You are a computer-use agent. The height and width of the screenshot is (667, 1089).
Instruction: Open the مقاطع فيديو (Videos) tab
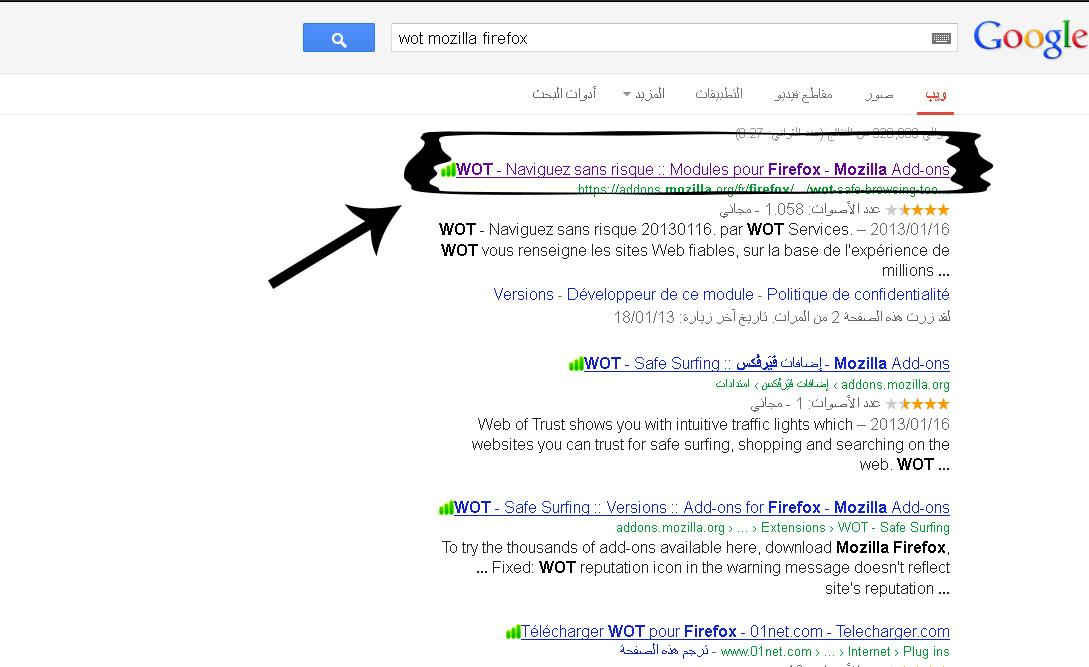tap(804, 94)
